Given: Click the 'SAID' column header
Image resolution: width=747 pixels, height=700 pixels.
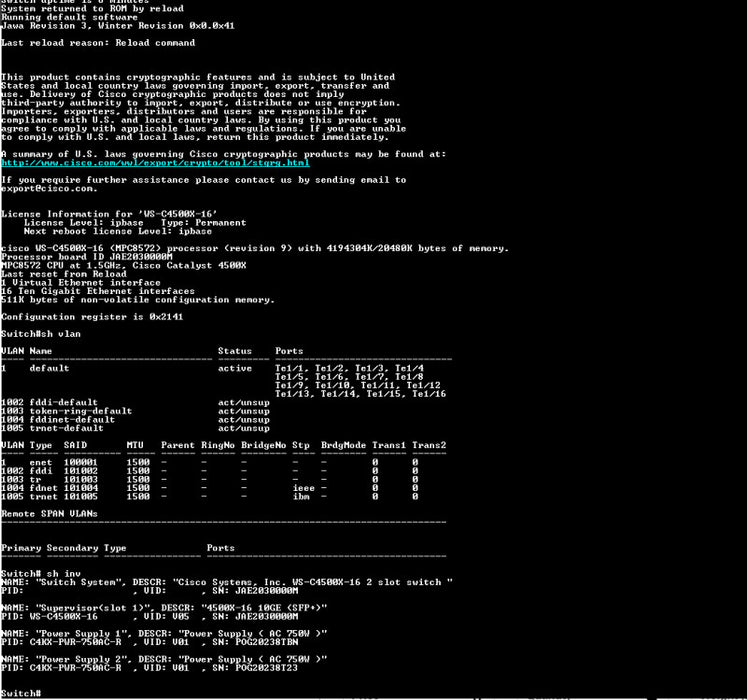Looking at the screenshot, I should click(75, 446).
